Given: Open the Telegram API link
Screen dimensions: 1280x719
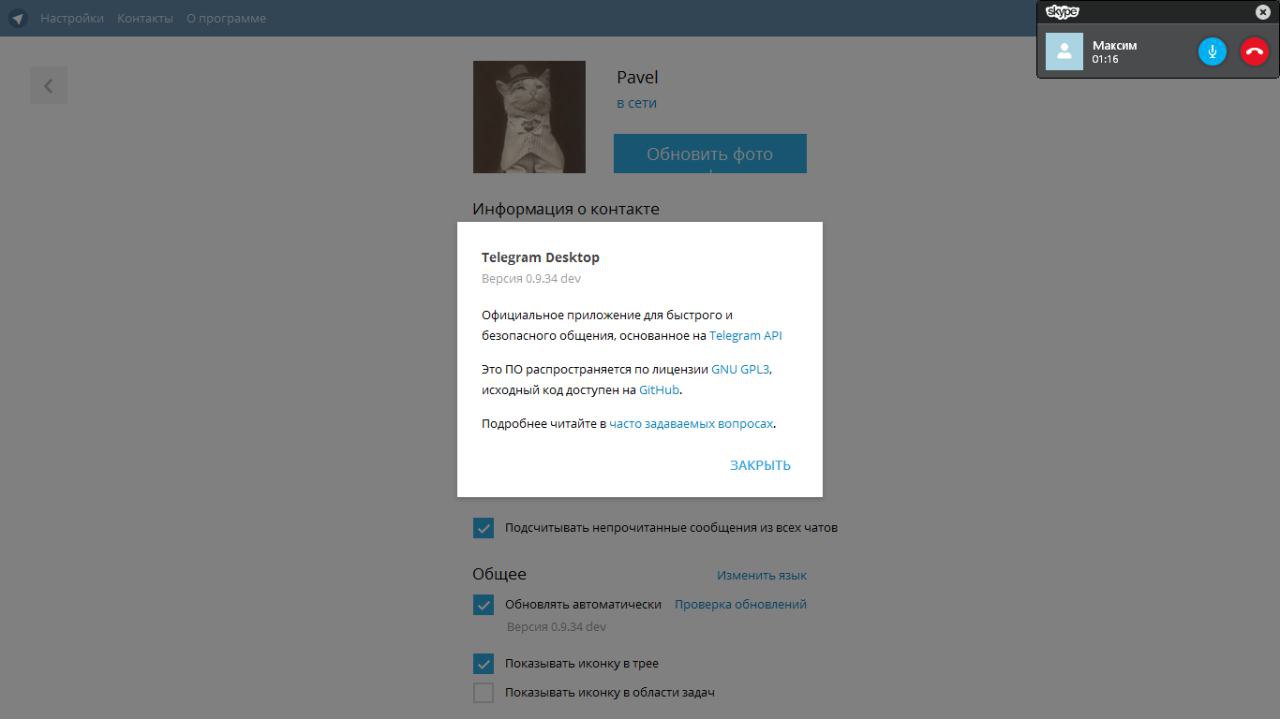Looking at the screenshot, I should tap(746, 336).
